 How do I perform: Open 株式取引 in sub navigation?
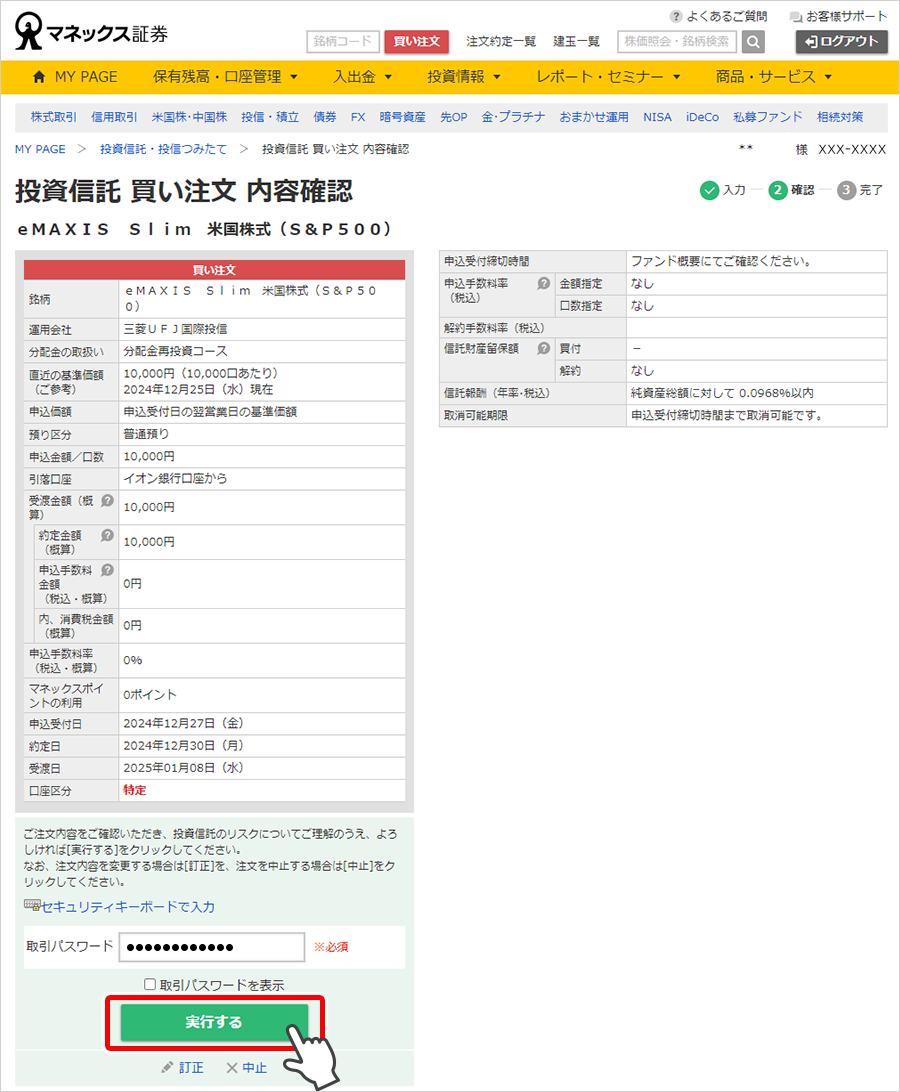[x=54, y=117]
